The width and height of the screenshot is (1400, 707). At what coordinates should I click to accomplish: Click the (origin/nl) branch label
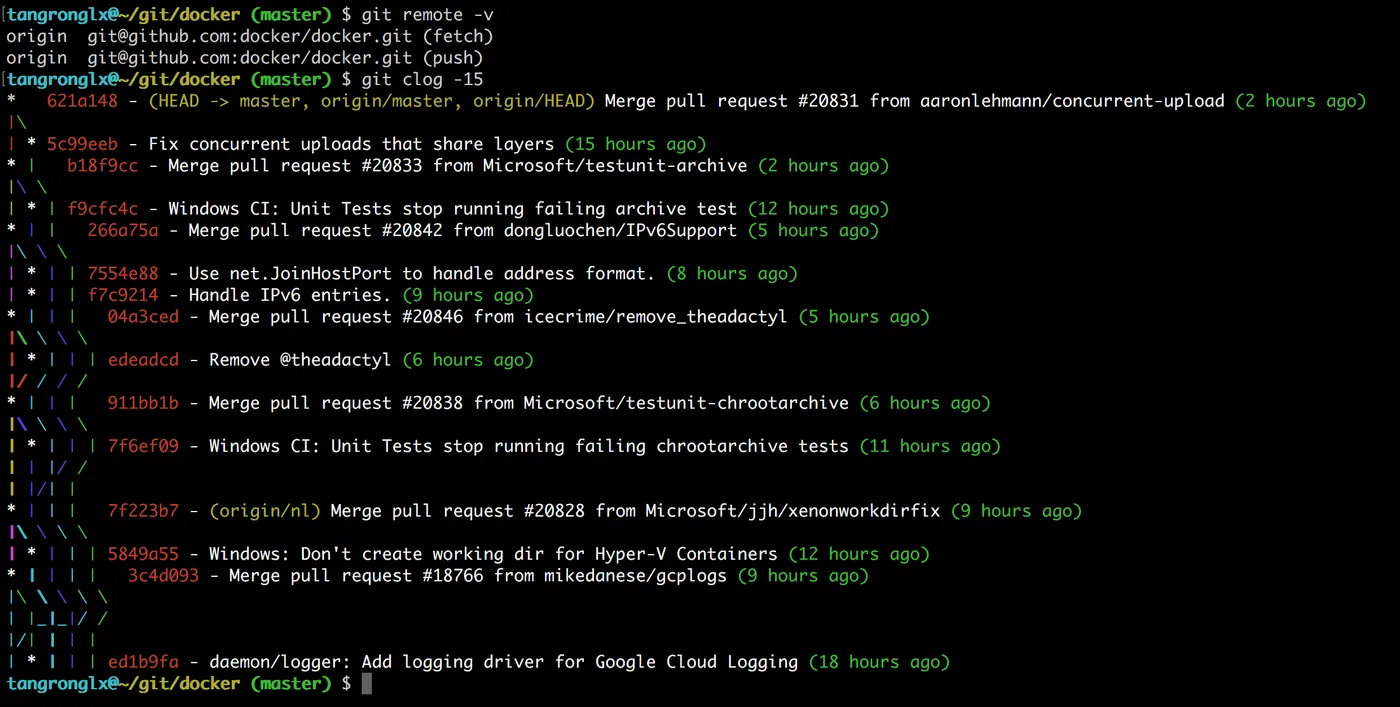[x=264, y=511]
